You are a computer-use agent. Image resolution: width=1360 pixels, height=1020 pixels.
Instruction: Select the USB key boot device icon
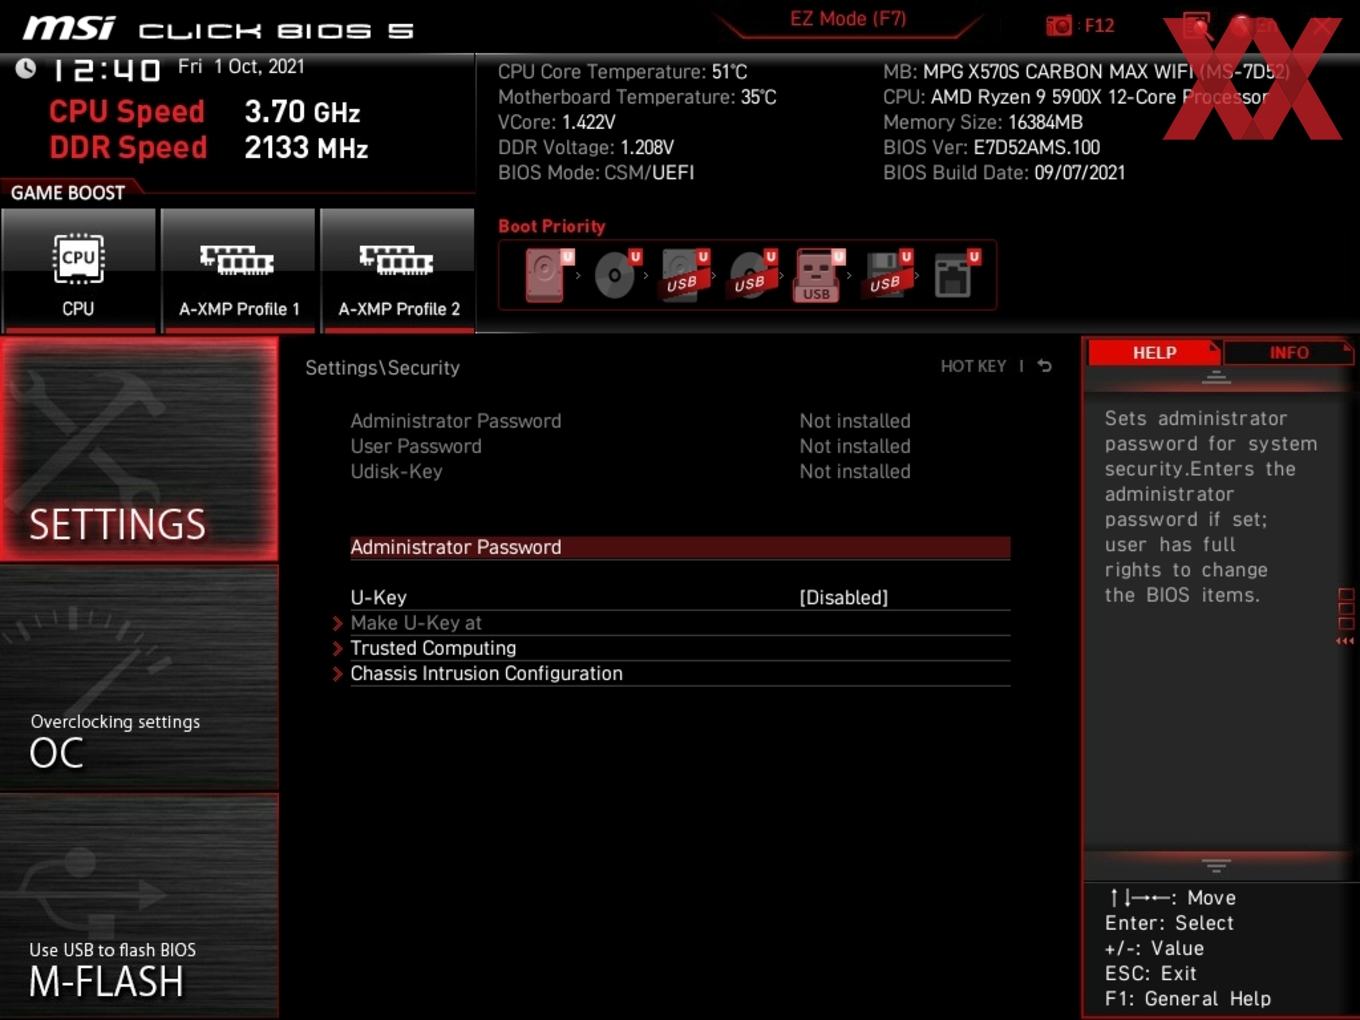pos(819,275)
